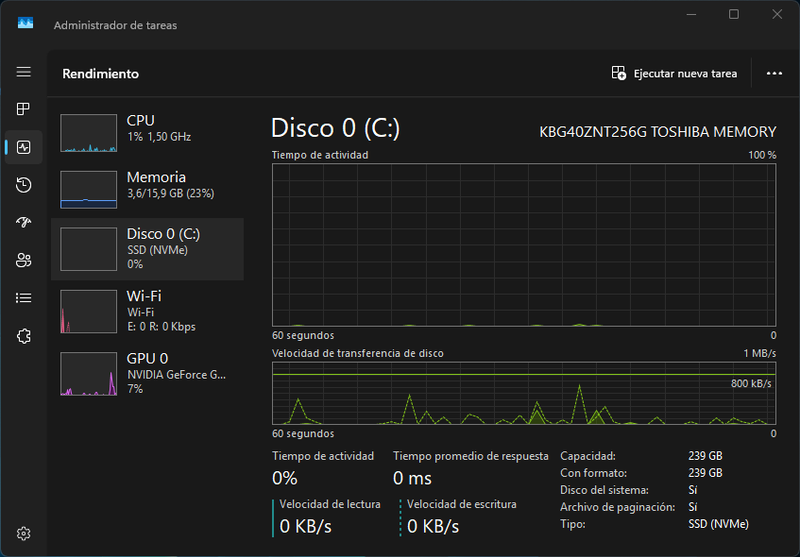The height and width of the screenshot is (557, 800).
Task: Click the Disco 0 (C:) heading
Action: pos(336,128)
